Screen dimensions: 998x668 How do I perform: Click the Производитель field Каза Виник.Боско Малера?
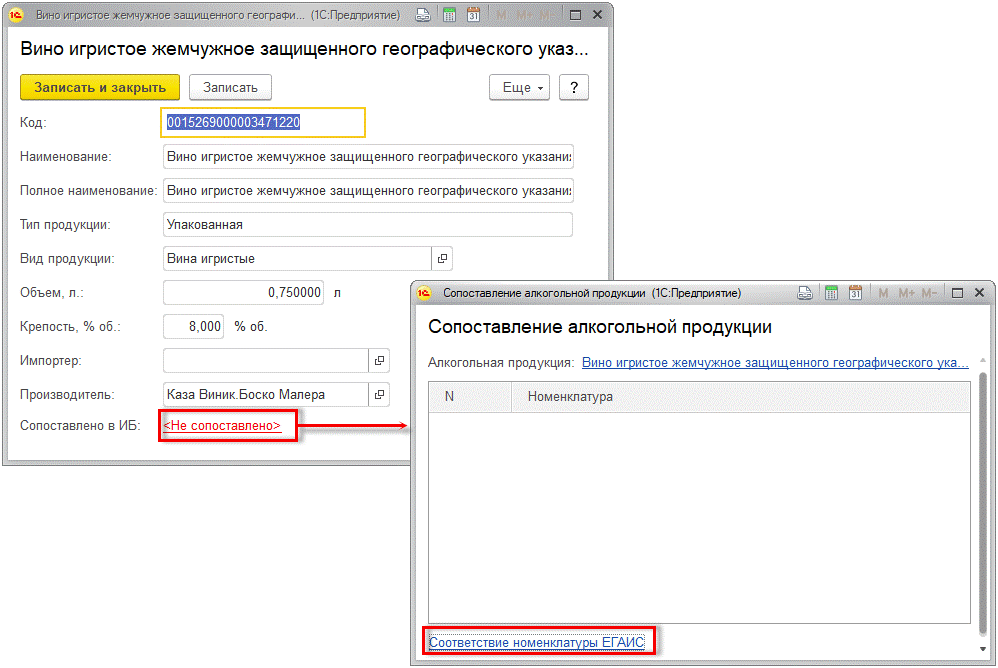[266, 394]
